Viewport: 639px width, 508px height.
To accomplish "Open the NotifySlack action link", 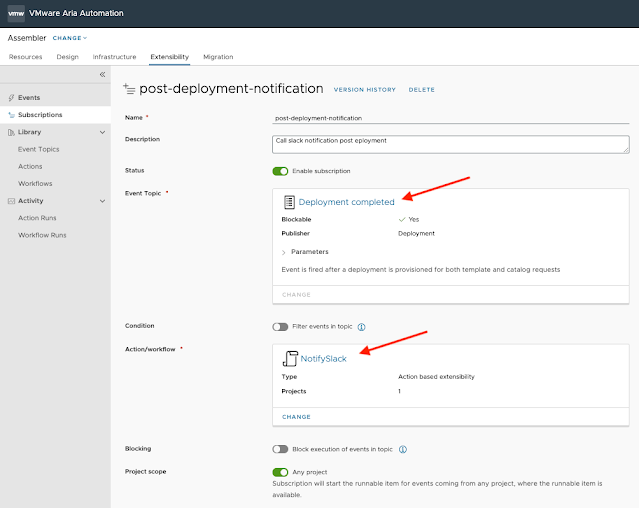I will [x=324, y=358].
